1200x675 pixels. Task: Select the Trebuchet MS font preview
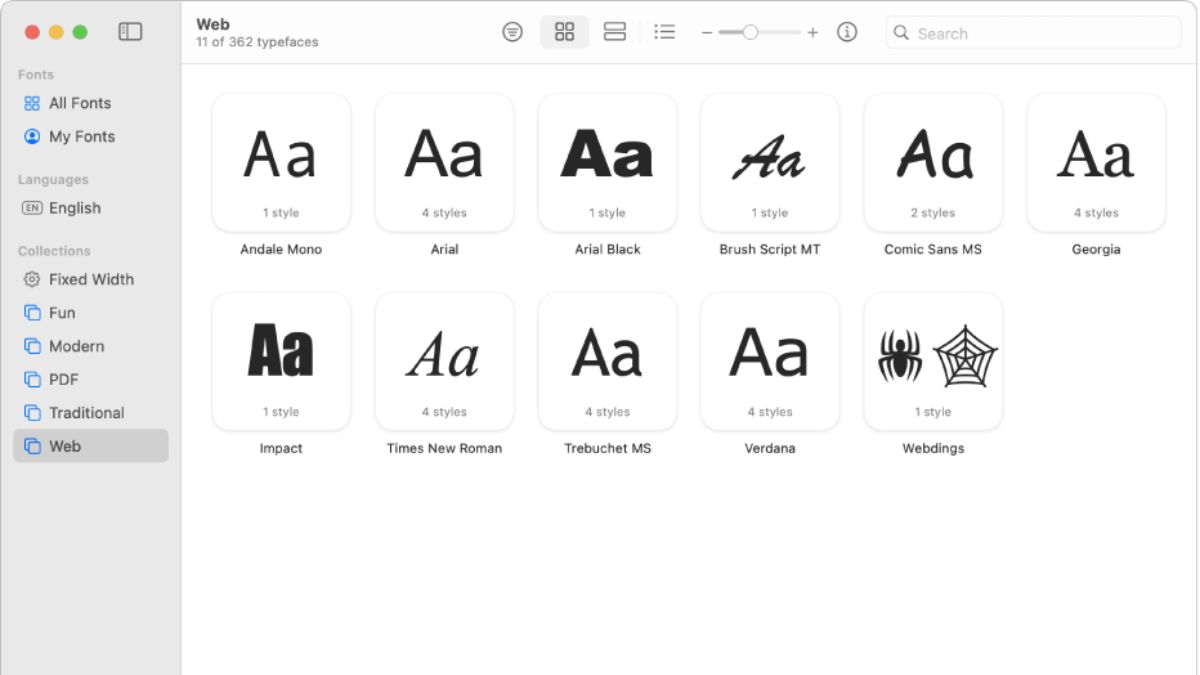click(x=607, y=361)
